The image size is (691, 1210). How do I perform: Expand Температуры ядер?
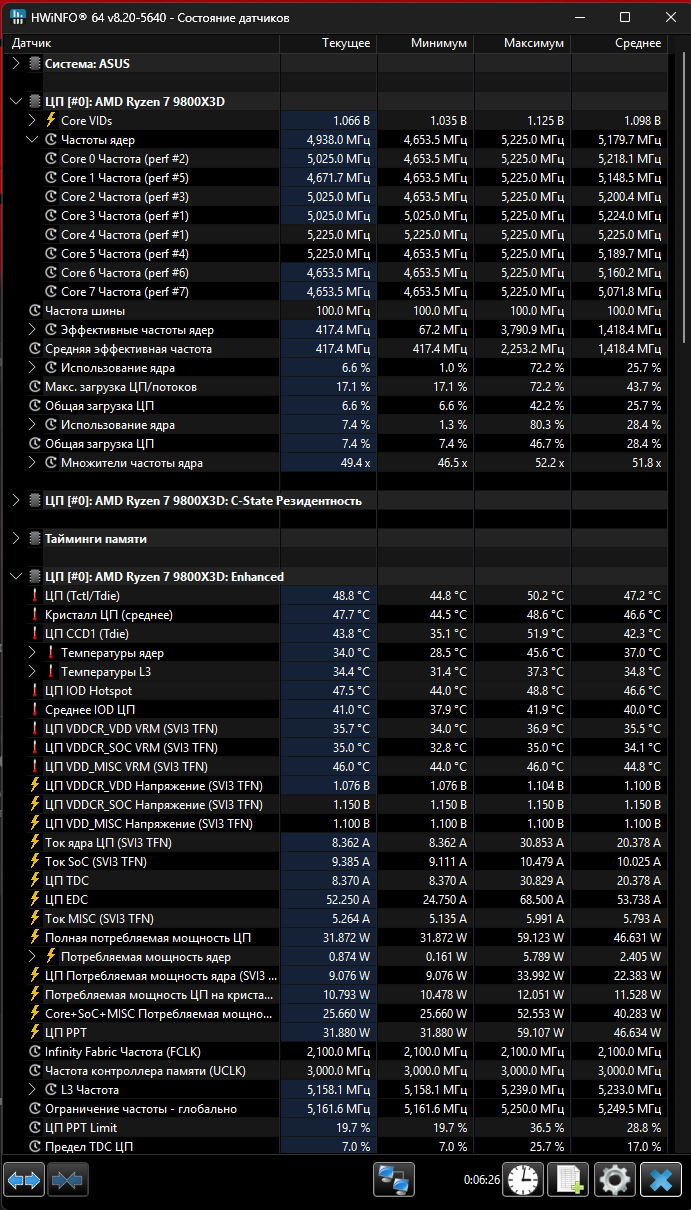click(x=31, y=653)
